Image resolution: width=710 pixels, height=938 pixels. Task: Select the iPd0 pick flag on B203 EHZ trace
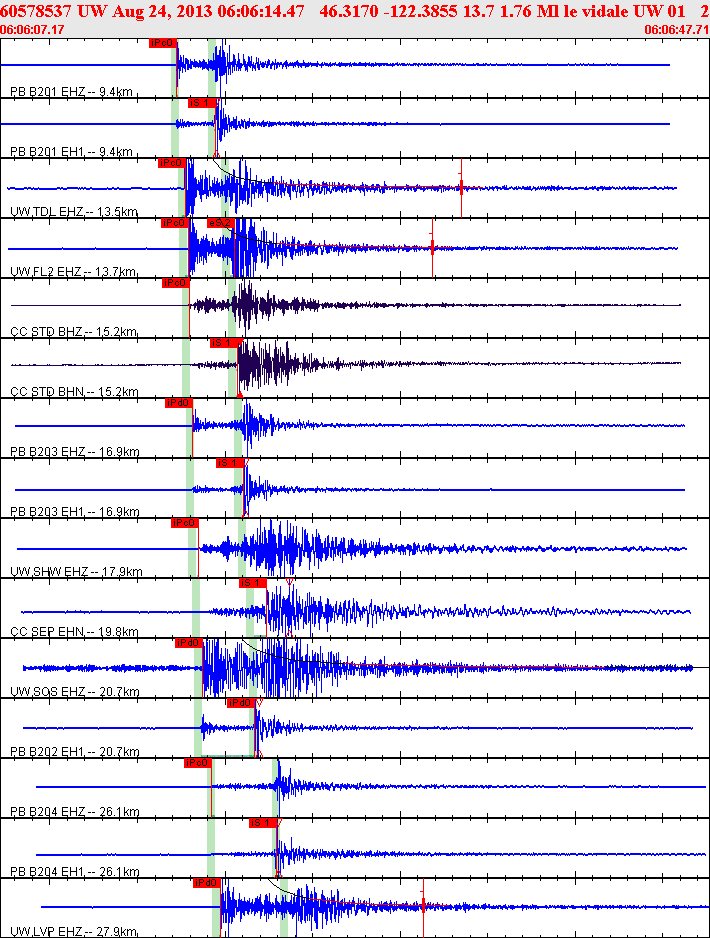click(179, 403)
